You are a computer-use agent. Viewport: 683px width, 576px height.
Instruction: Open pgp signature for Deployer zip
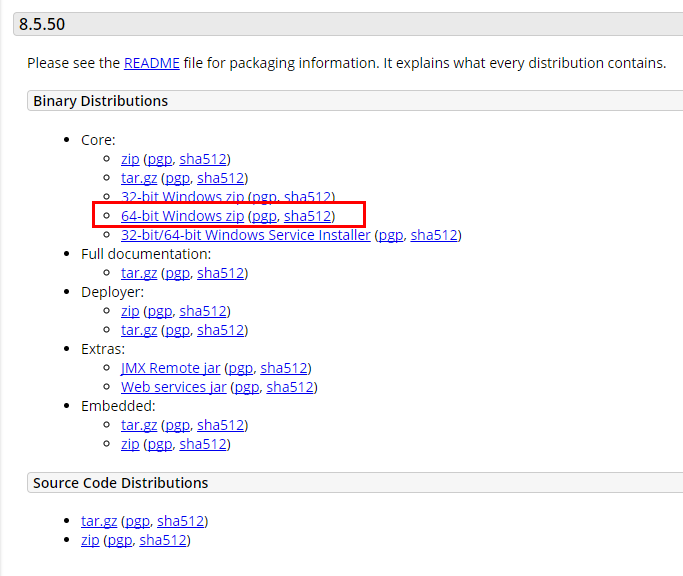(x=160, y=311)
